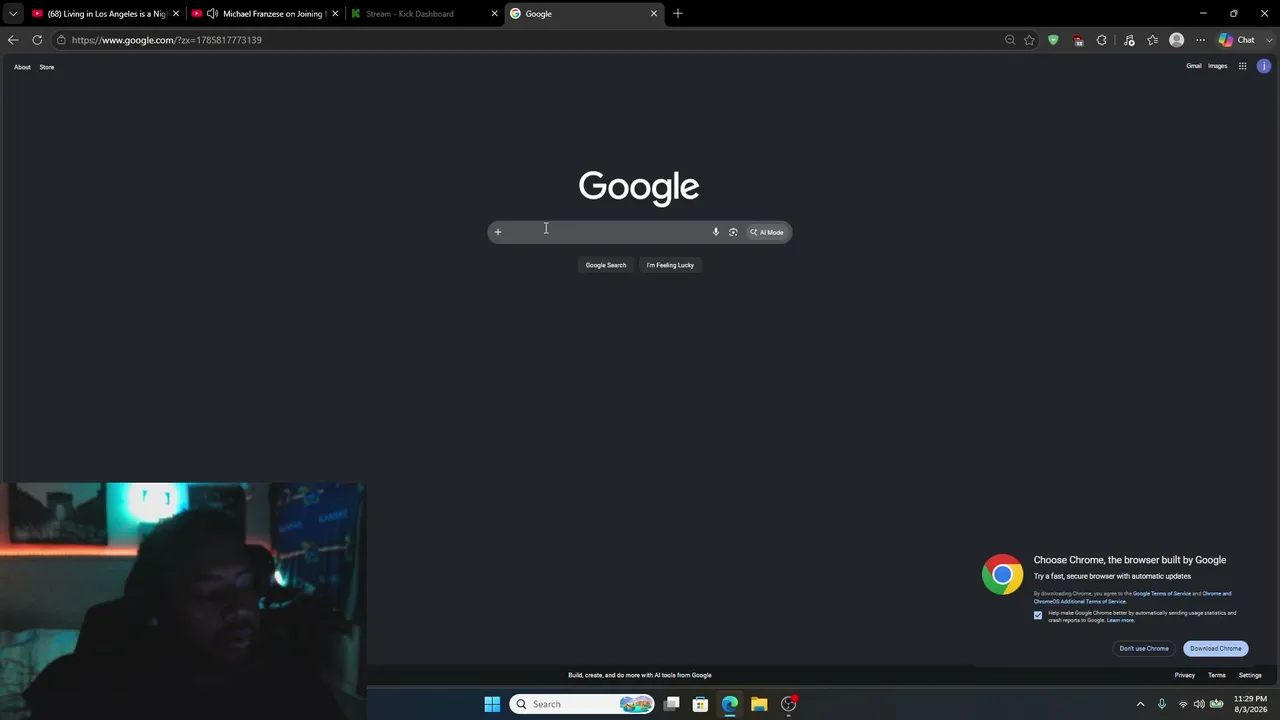Open Microsoft Edge from taskbar
This screenshot has width=1280, height=720.
pos(730,704)
